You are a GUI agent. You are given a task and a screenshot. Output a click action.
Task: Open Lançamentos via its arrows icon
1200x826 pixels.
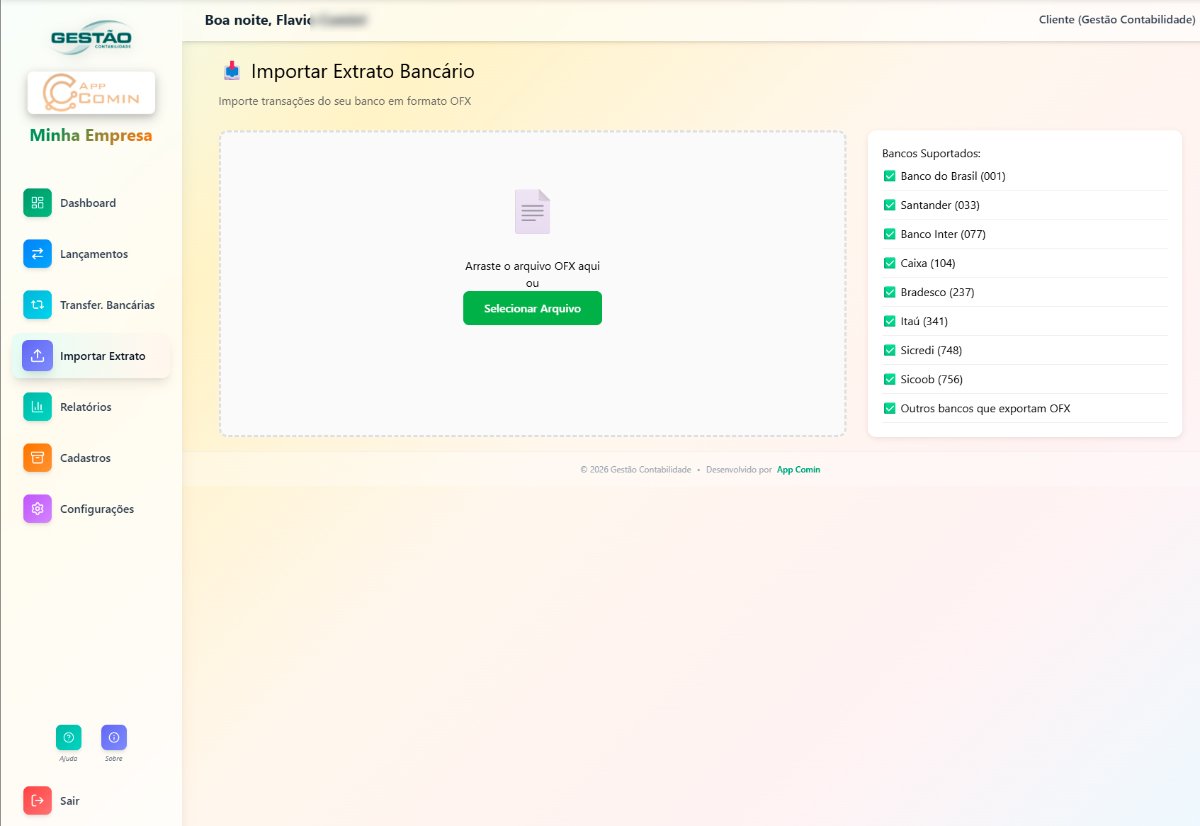click(37, 254)
